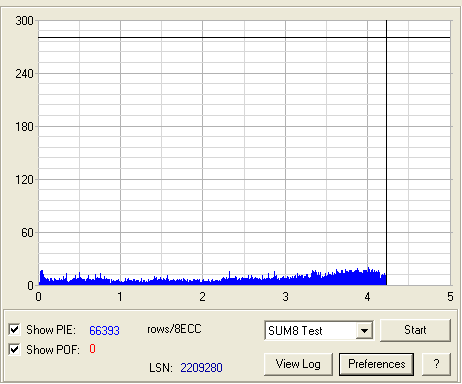
Task: Click the vertical black scan position marker
Action: point(386,153)
